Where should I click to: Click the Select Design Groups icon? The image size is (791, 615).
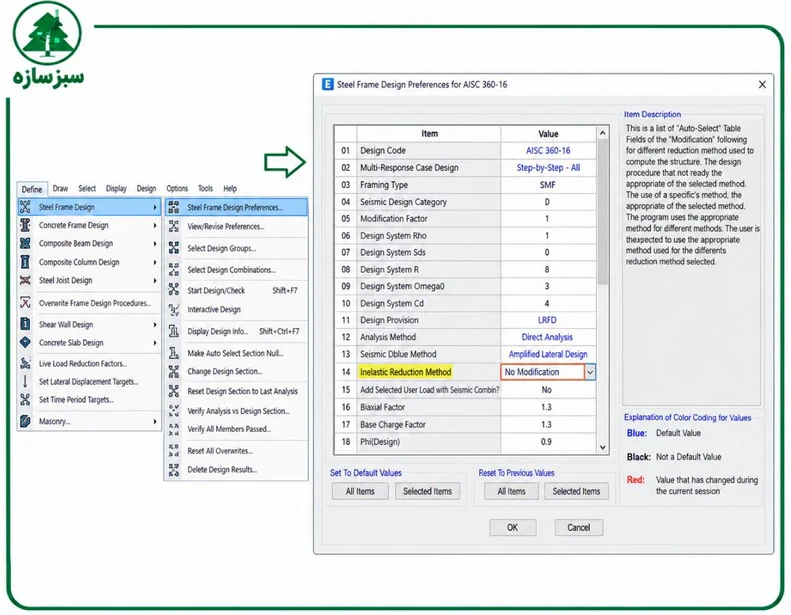point(174,248)
